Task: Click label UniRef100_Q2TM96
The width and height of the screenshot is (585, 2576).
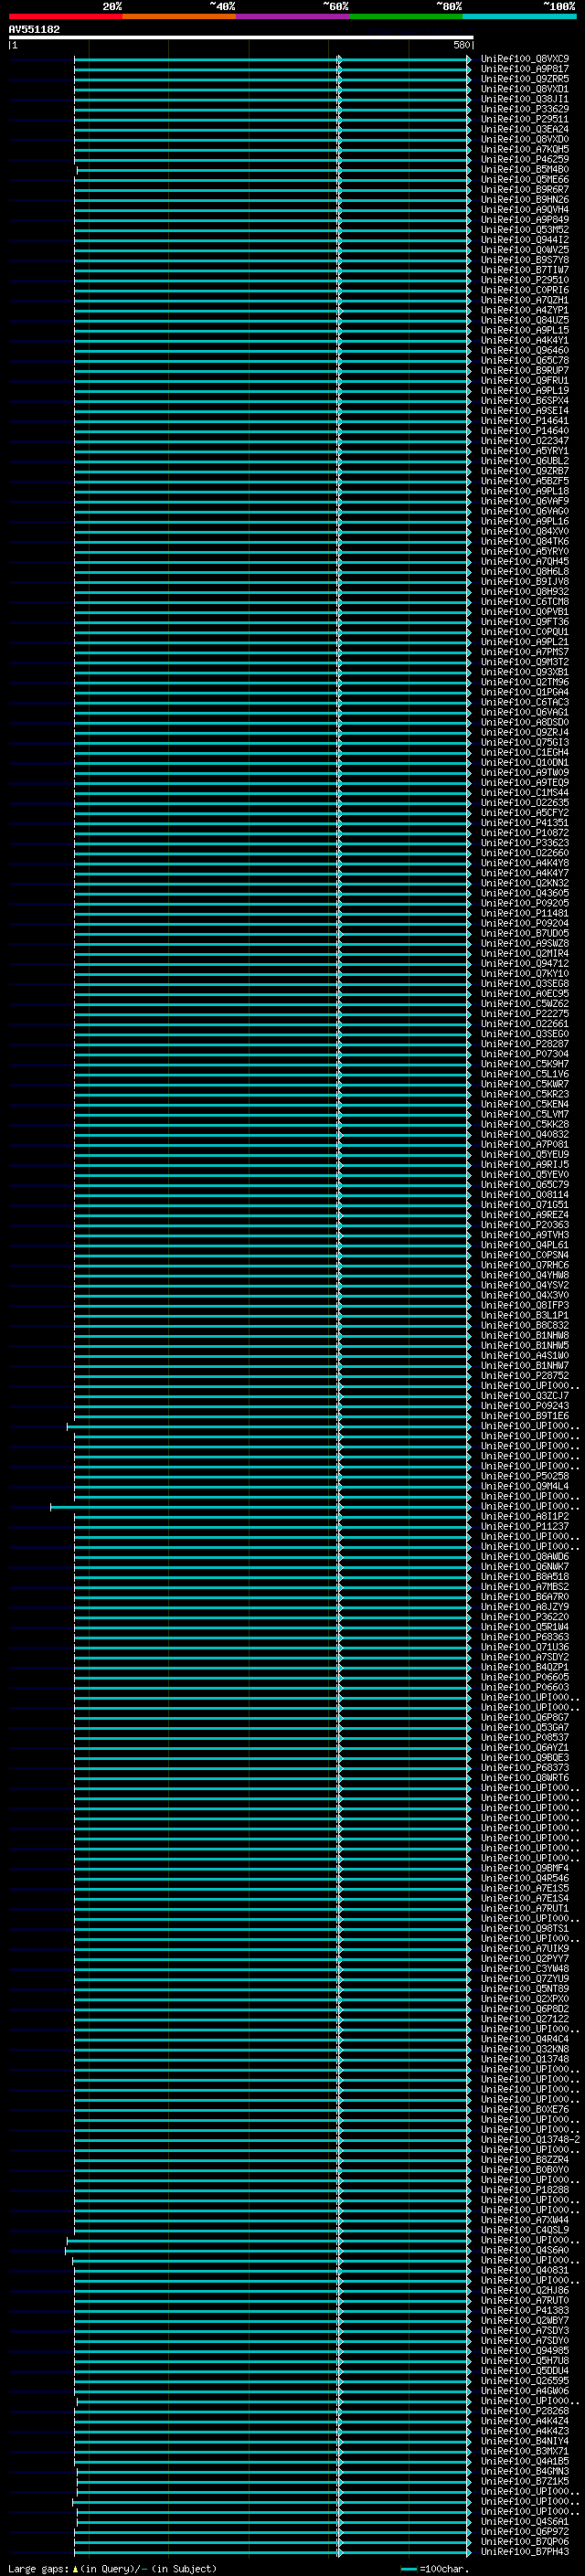Action: click(524, 682)
